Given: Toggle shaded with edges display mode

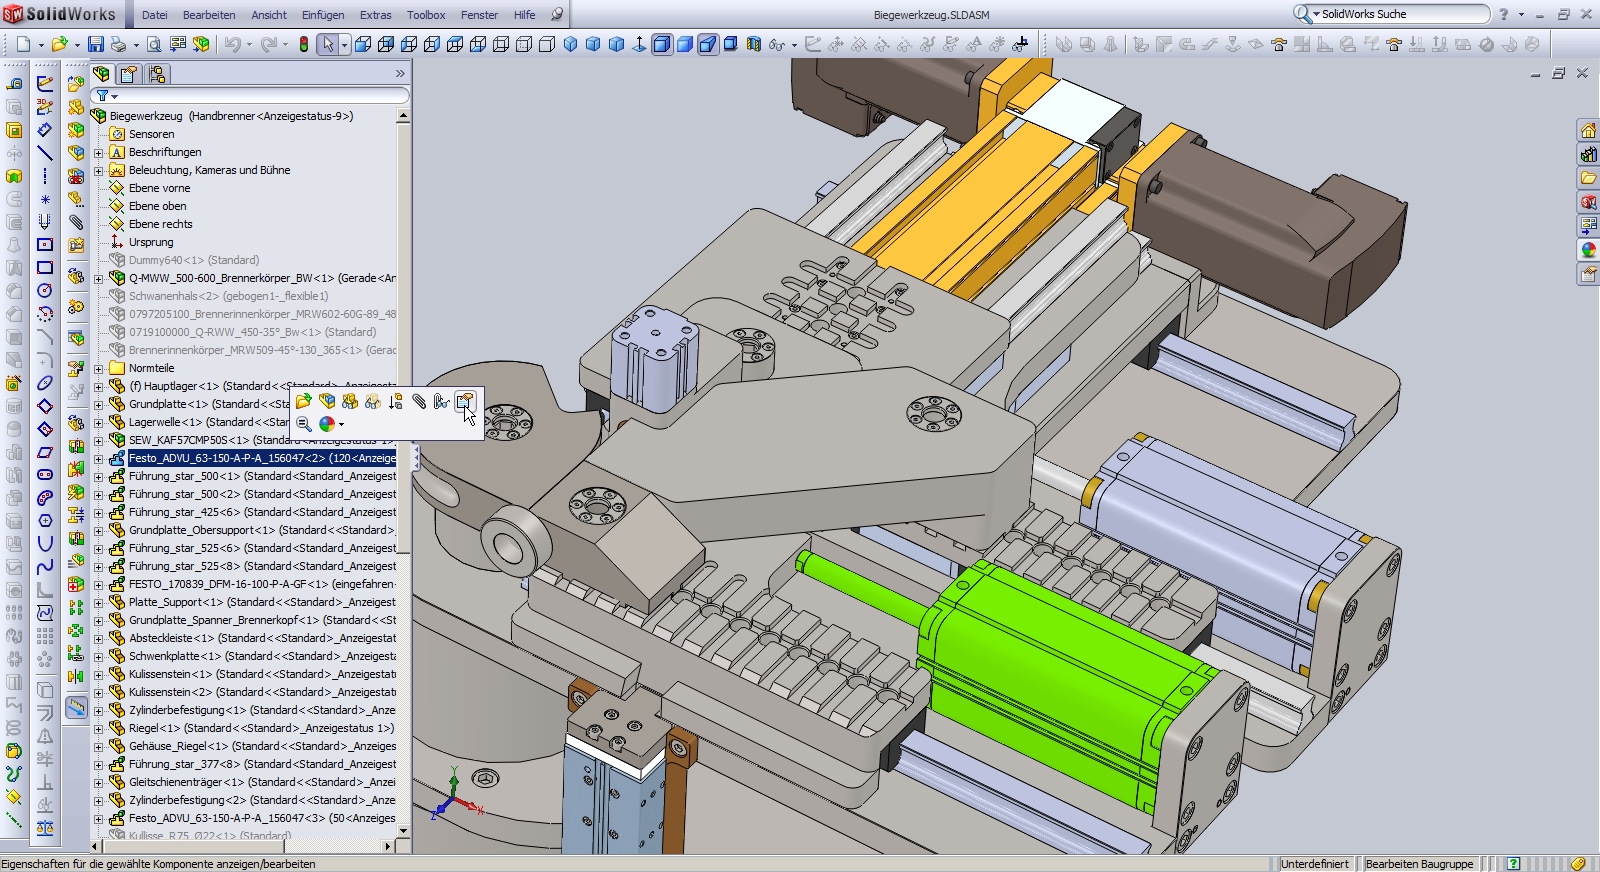Looking at the screenshot, I should click(662, 44).
